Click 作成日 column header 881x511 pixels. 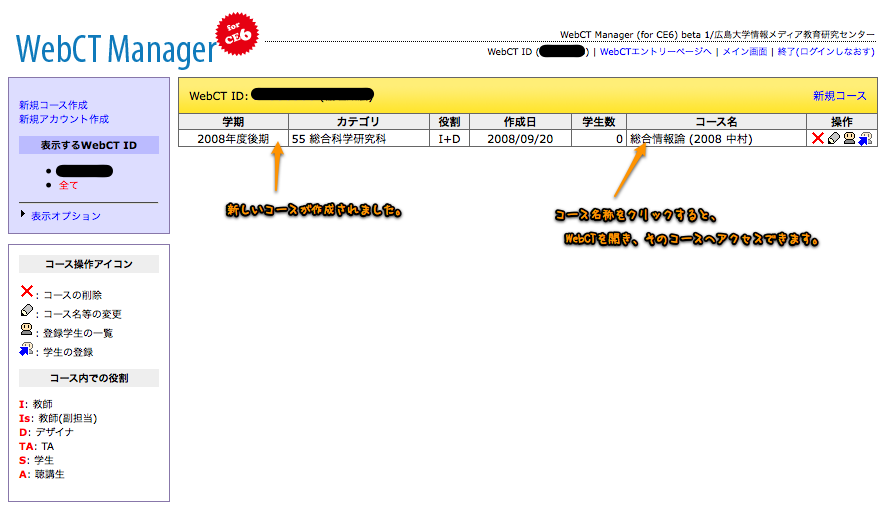(x=520, y=121)
